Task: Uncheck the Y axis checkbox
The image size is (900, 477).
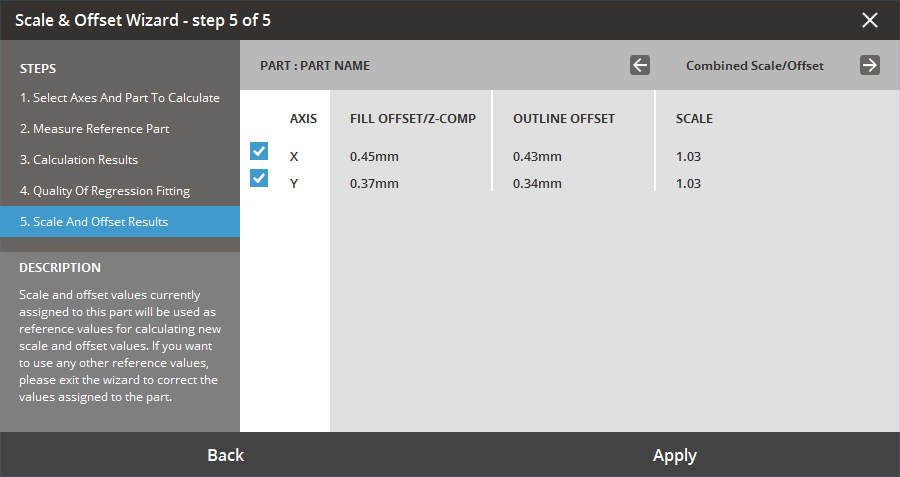Action: coord(259,178)
